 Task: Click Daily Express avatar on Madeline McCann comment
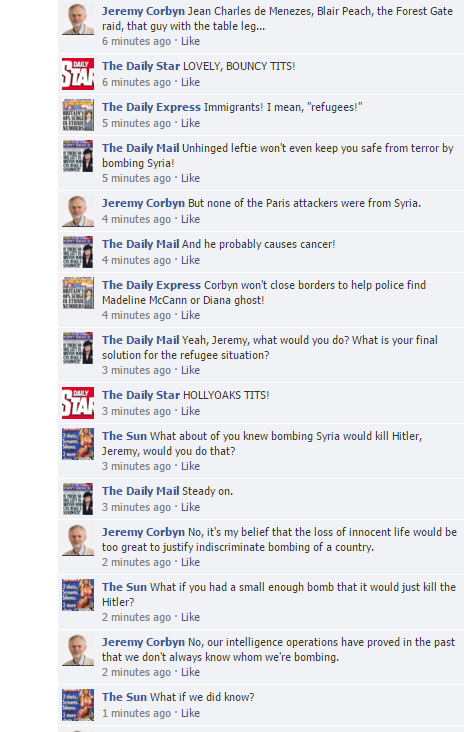[78, 293]
